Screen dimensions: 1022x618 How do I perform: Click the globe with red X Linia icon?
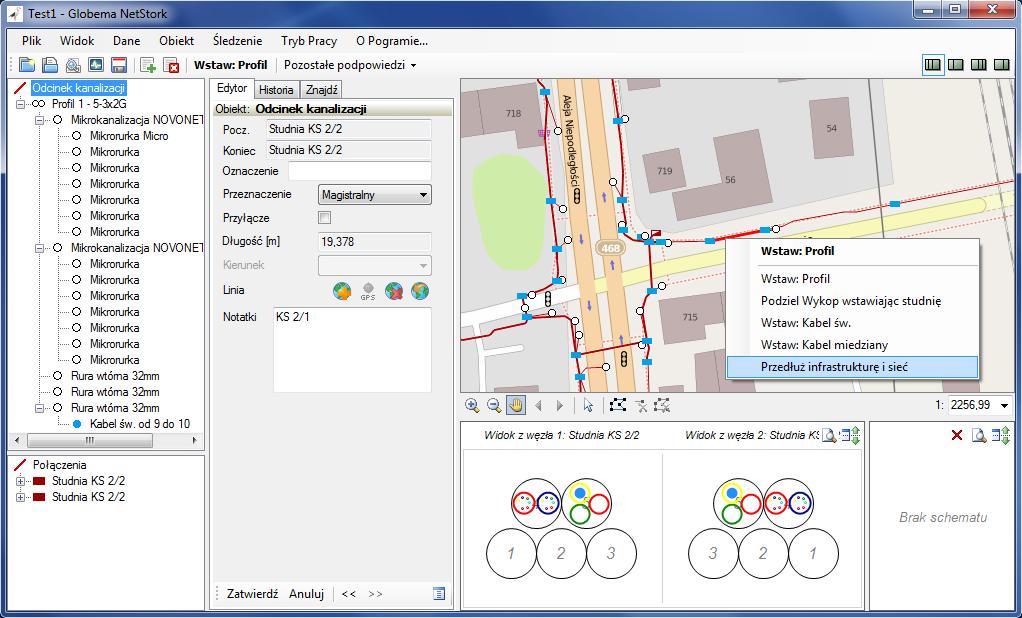pyautogui.click(x=394, y=291)
